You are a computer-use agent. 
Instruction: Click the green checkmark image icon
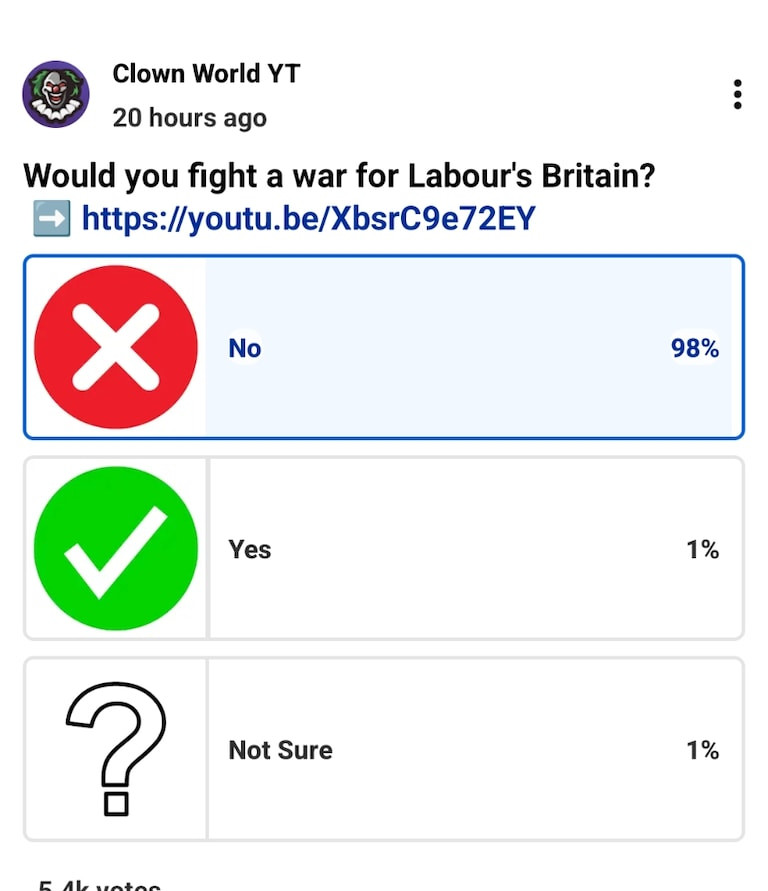(116, 548)
